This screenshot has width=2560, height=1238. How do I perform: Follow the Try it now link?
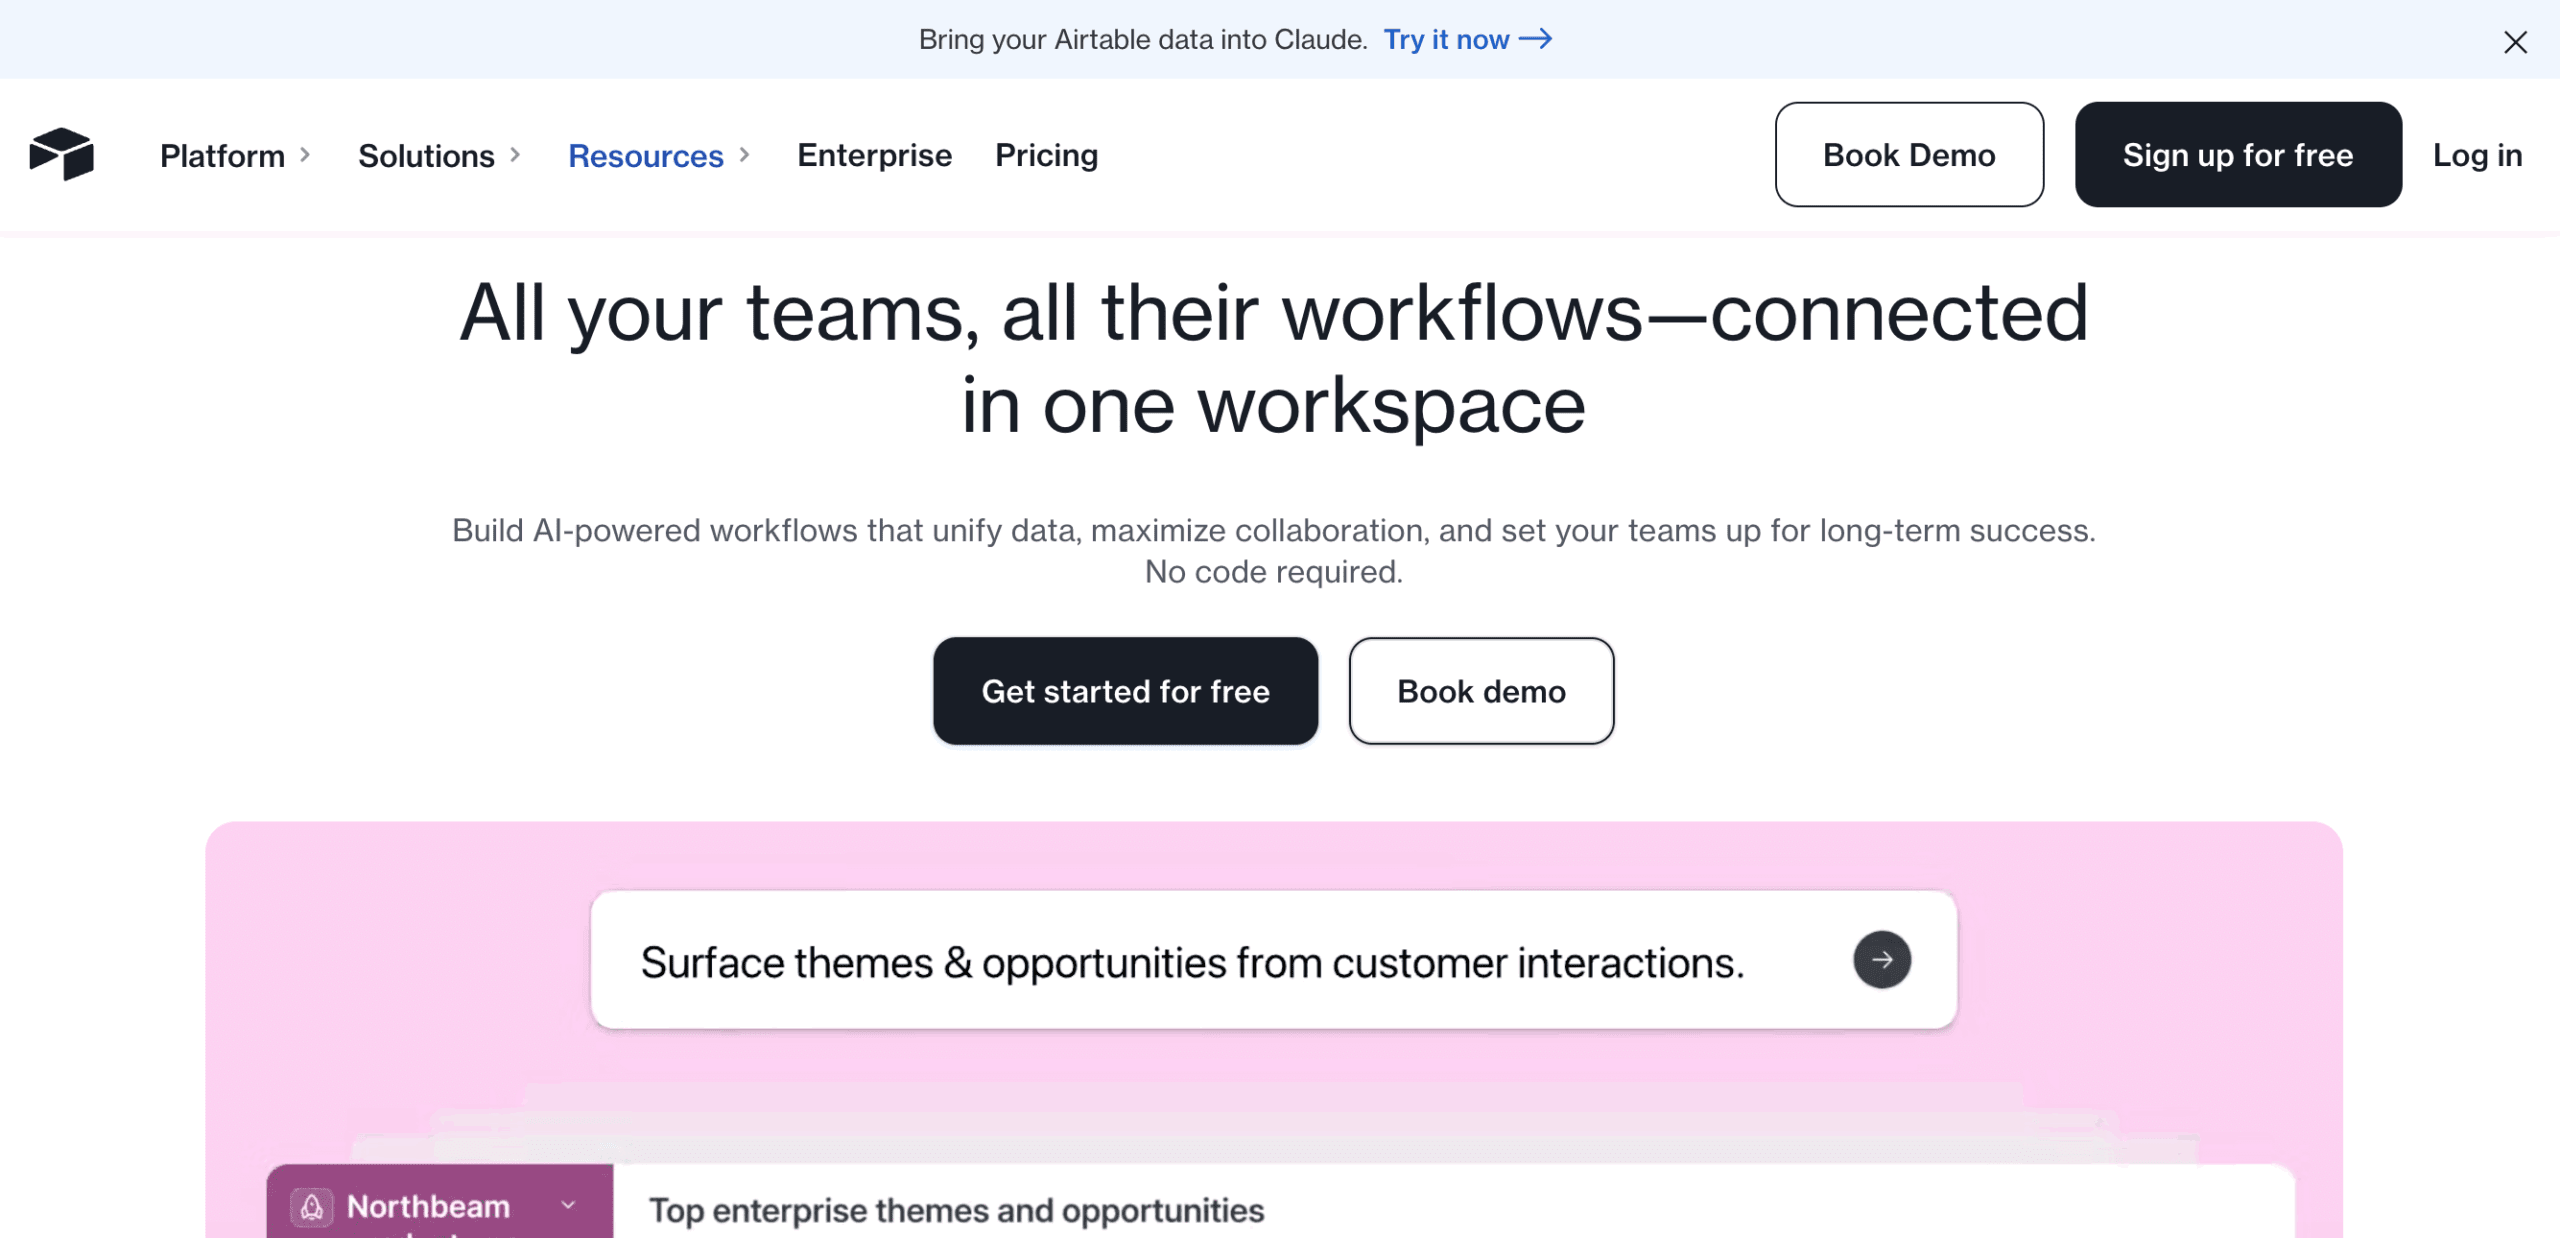tap(1446, 39)
